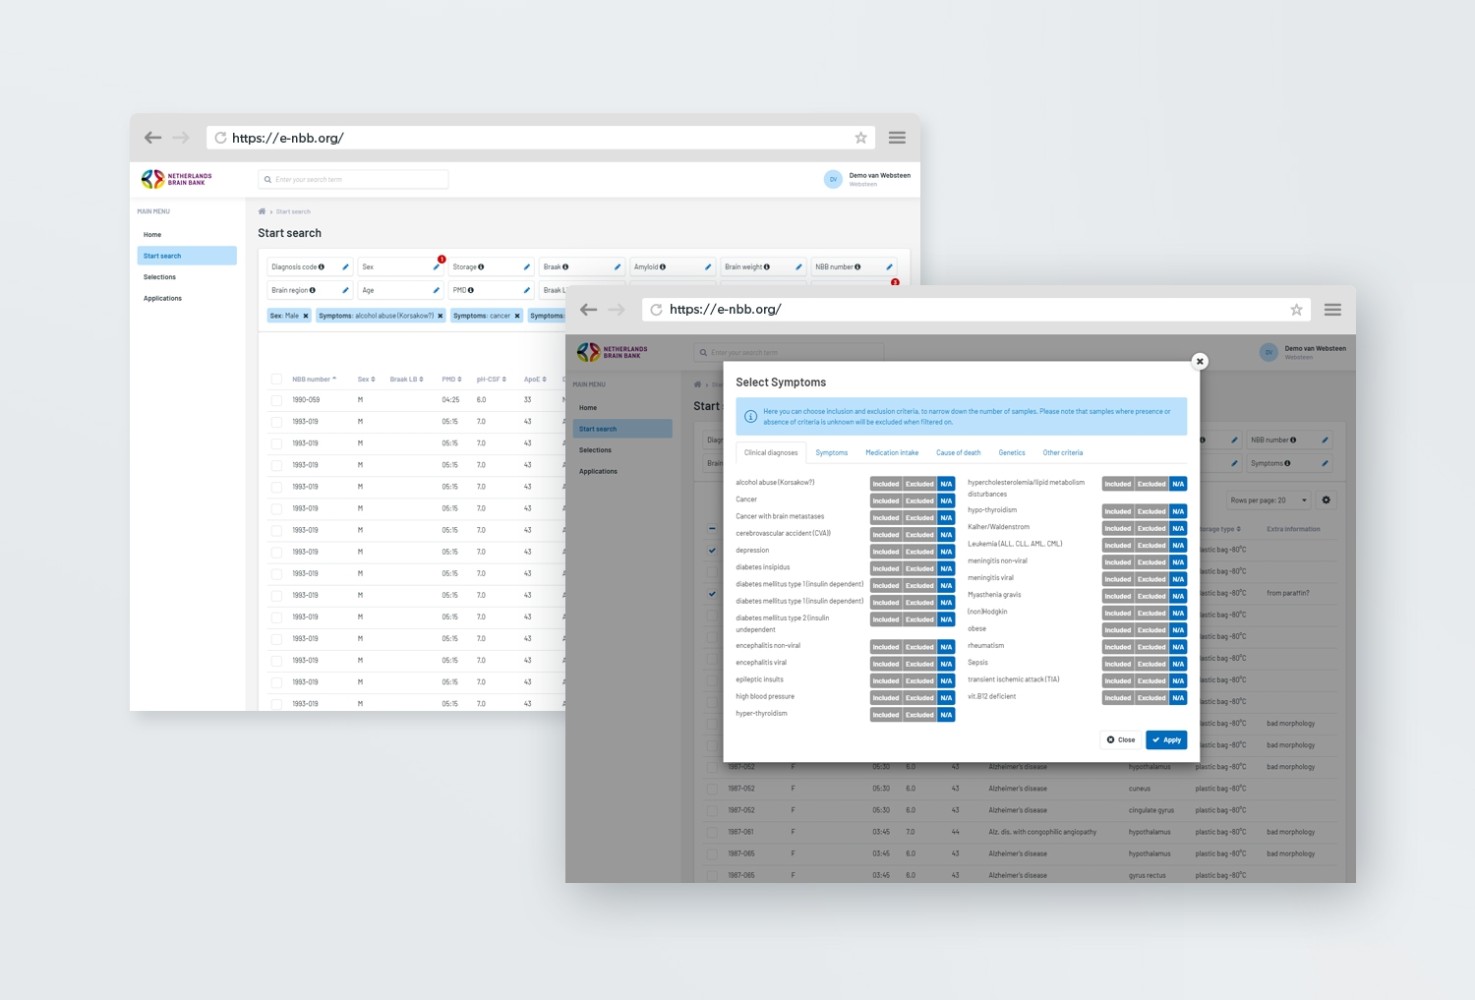Click the front window's address bar URL
Viewport: 1475px width, 1000px height.
coord(725,309)
